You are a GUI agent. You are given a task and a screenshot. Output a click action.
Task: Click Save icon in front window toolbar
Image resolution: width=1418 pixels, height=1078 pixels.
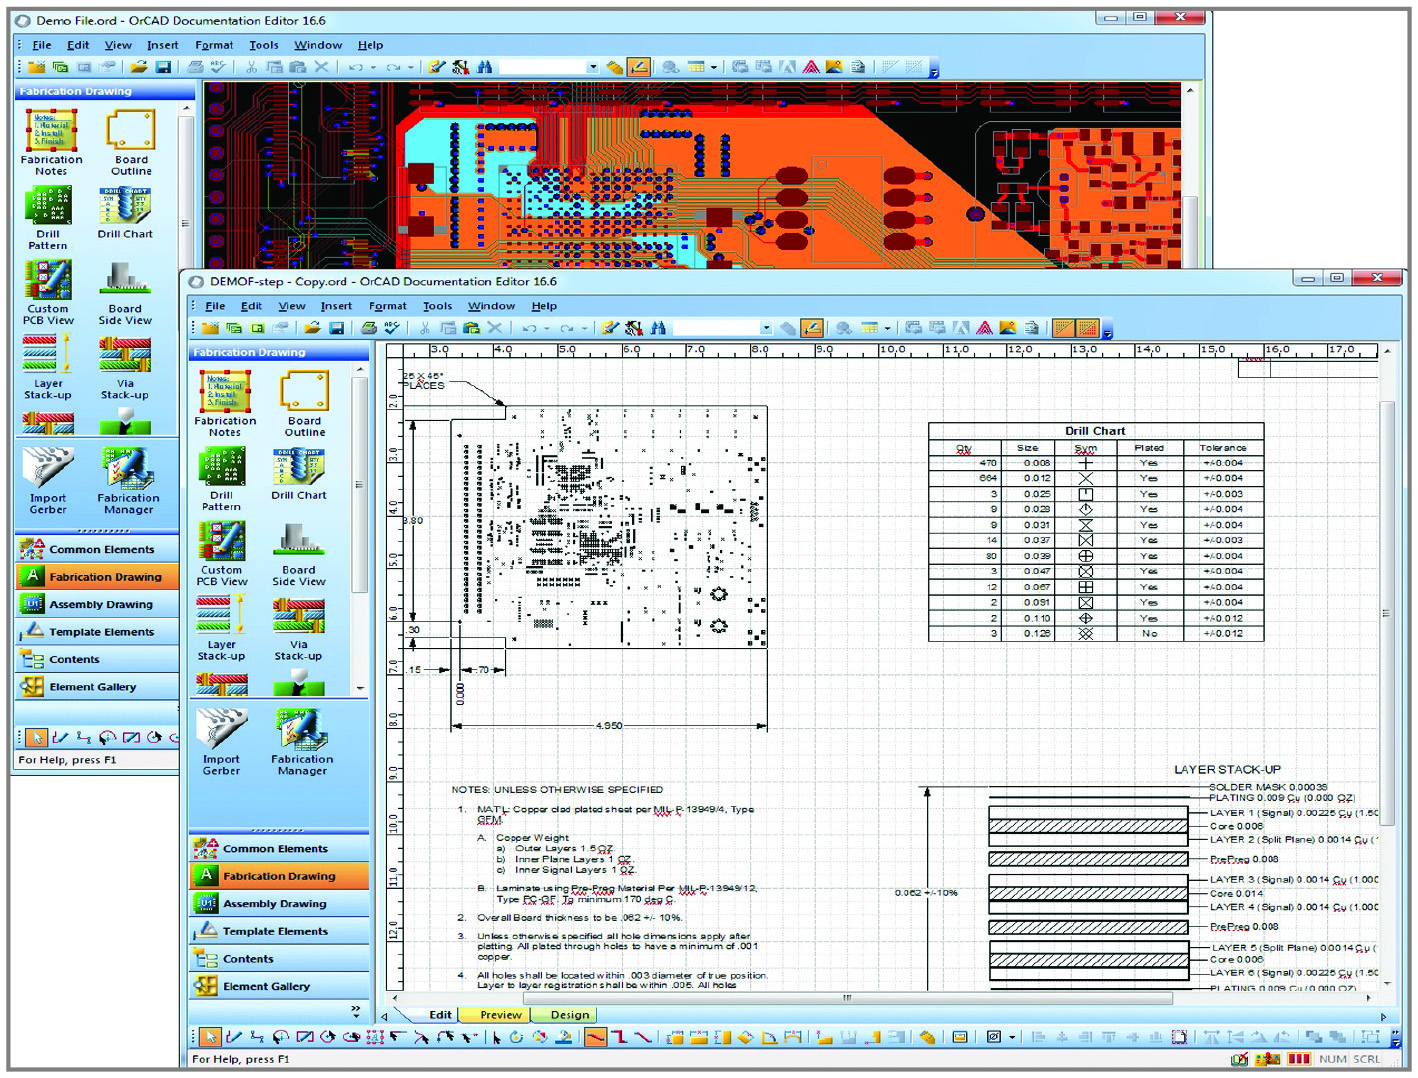point(337,328)
